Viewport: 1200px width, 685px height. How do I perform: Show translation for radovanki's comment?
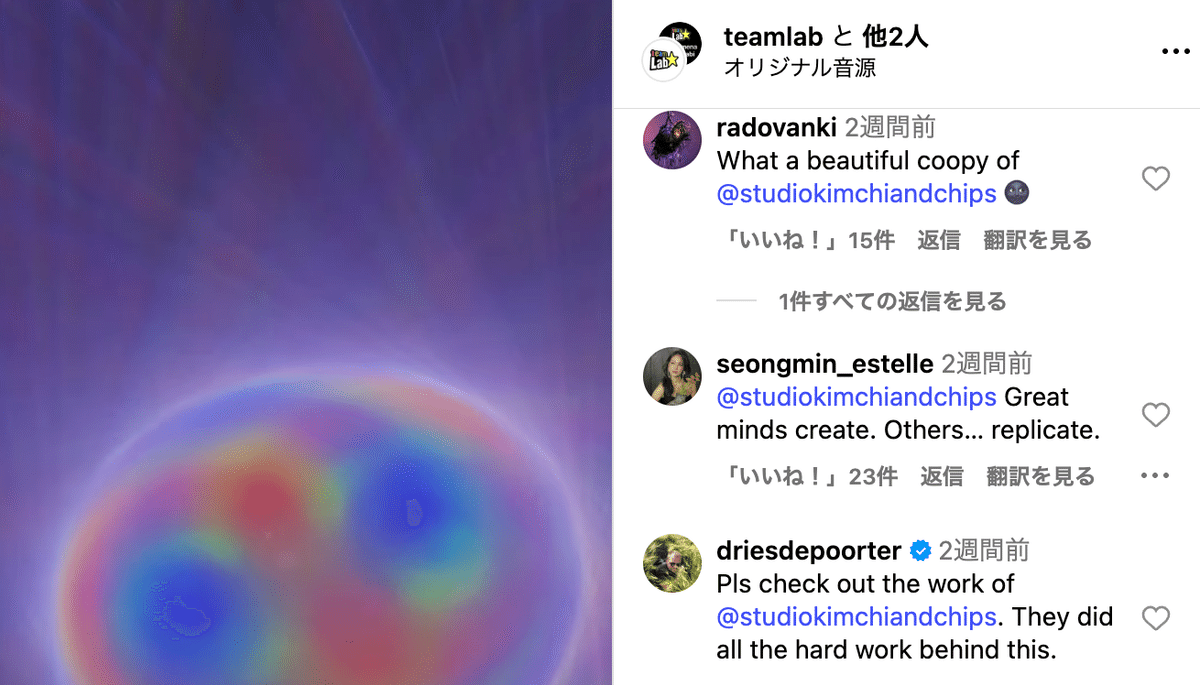(1037, 240)
